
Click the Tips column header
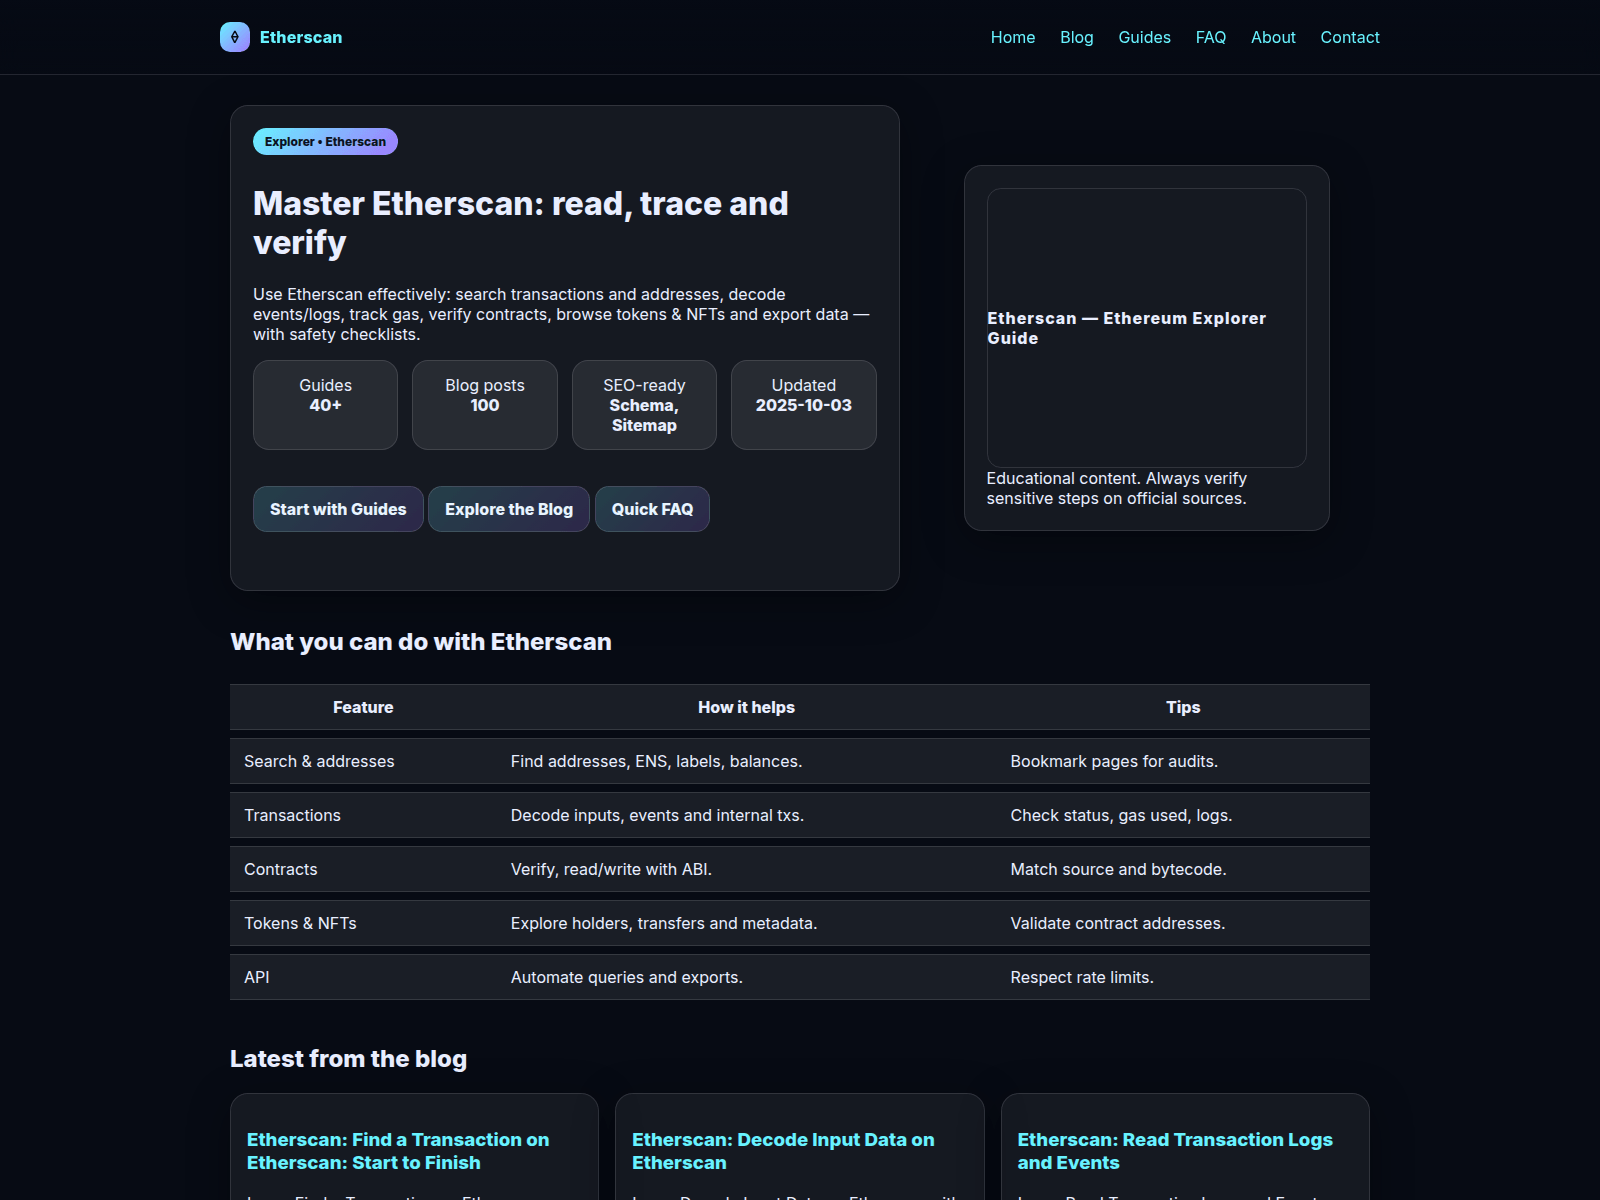click(x=1183, y=707)
